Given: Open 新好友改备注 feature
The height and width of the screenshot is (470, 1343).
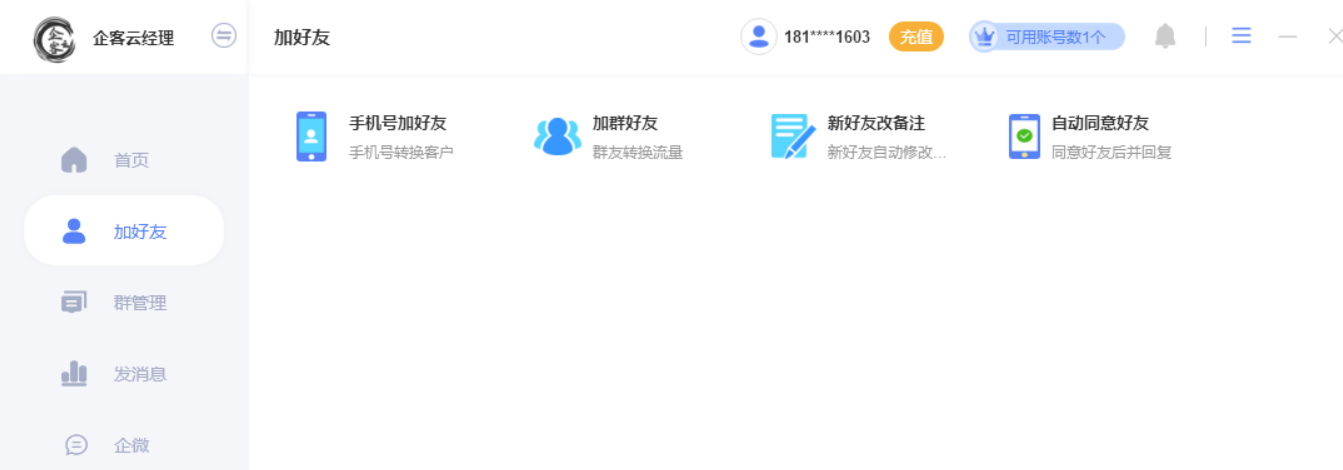Looking at the screenshot, I should tap(876, 123).
